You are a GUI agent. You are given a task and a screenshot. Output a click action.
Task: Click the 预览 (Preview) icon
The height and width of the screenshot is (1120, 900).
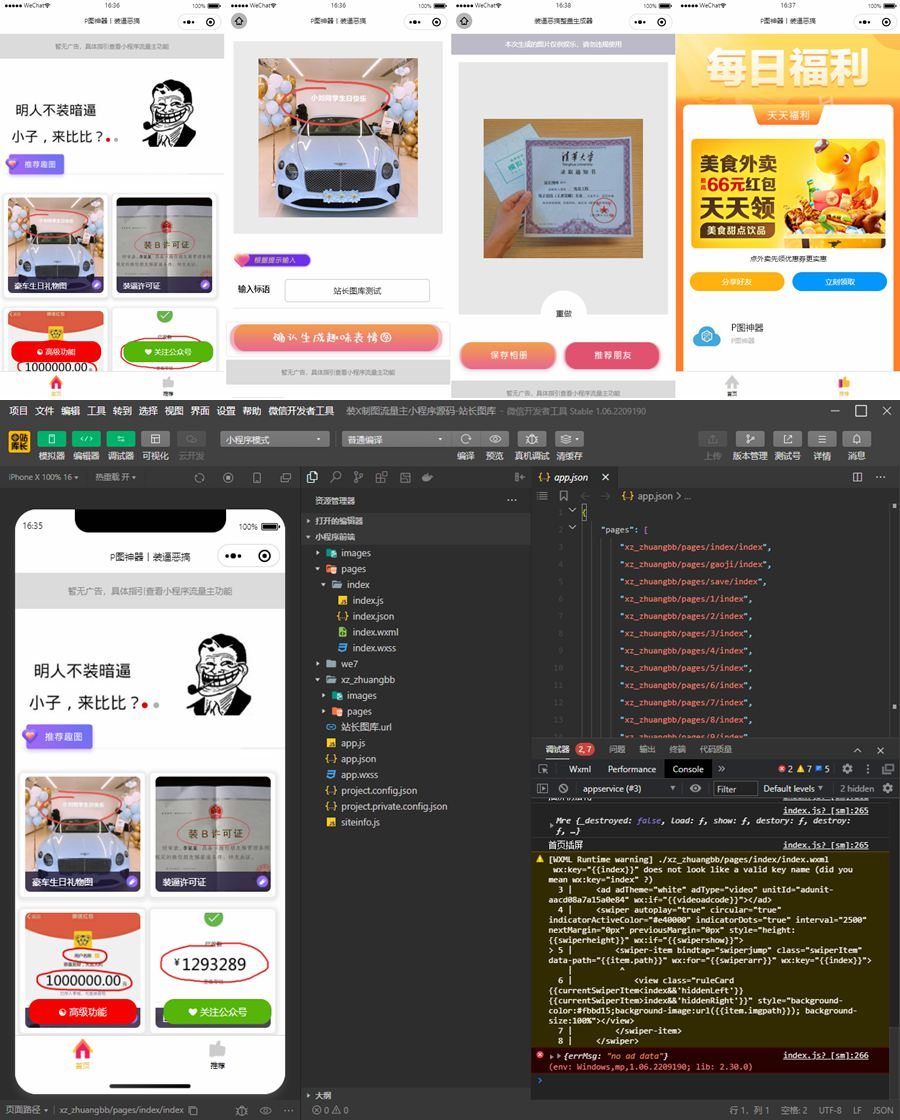click(495, 438)
